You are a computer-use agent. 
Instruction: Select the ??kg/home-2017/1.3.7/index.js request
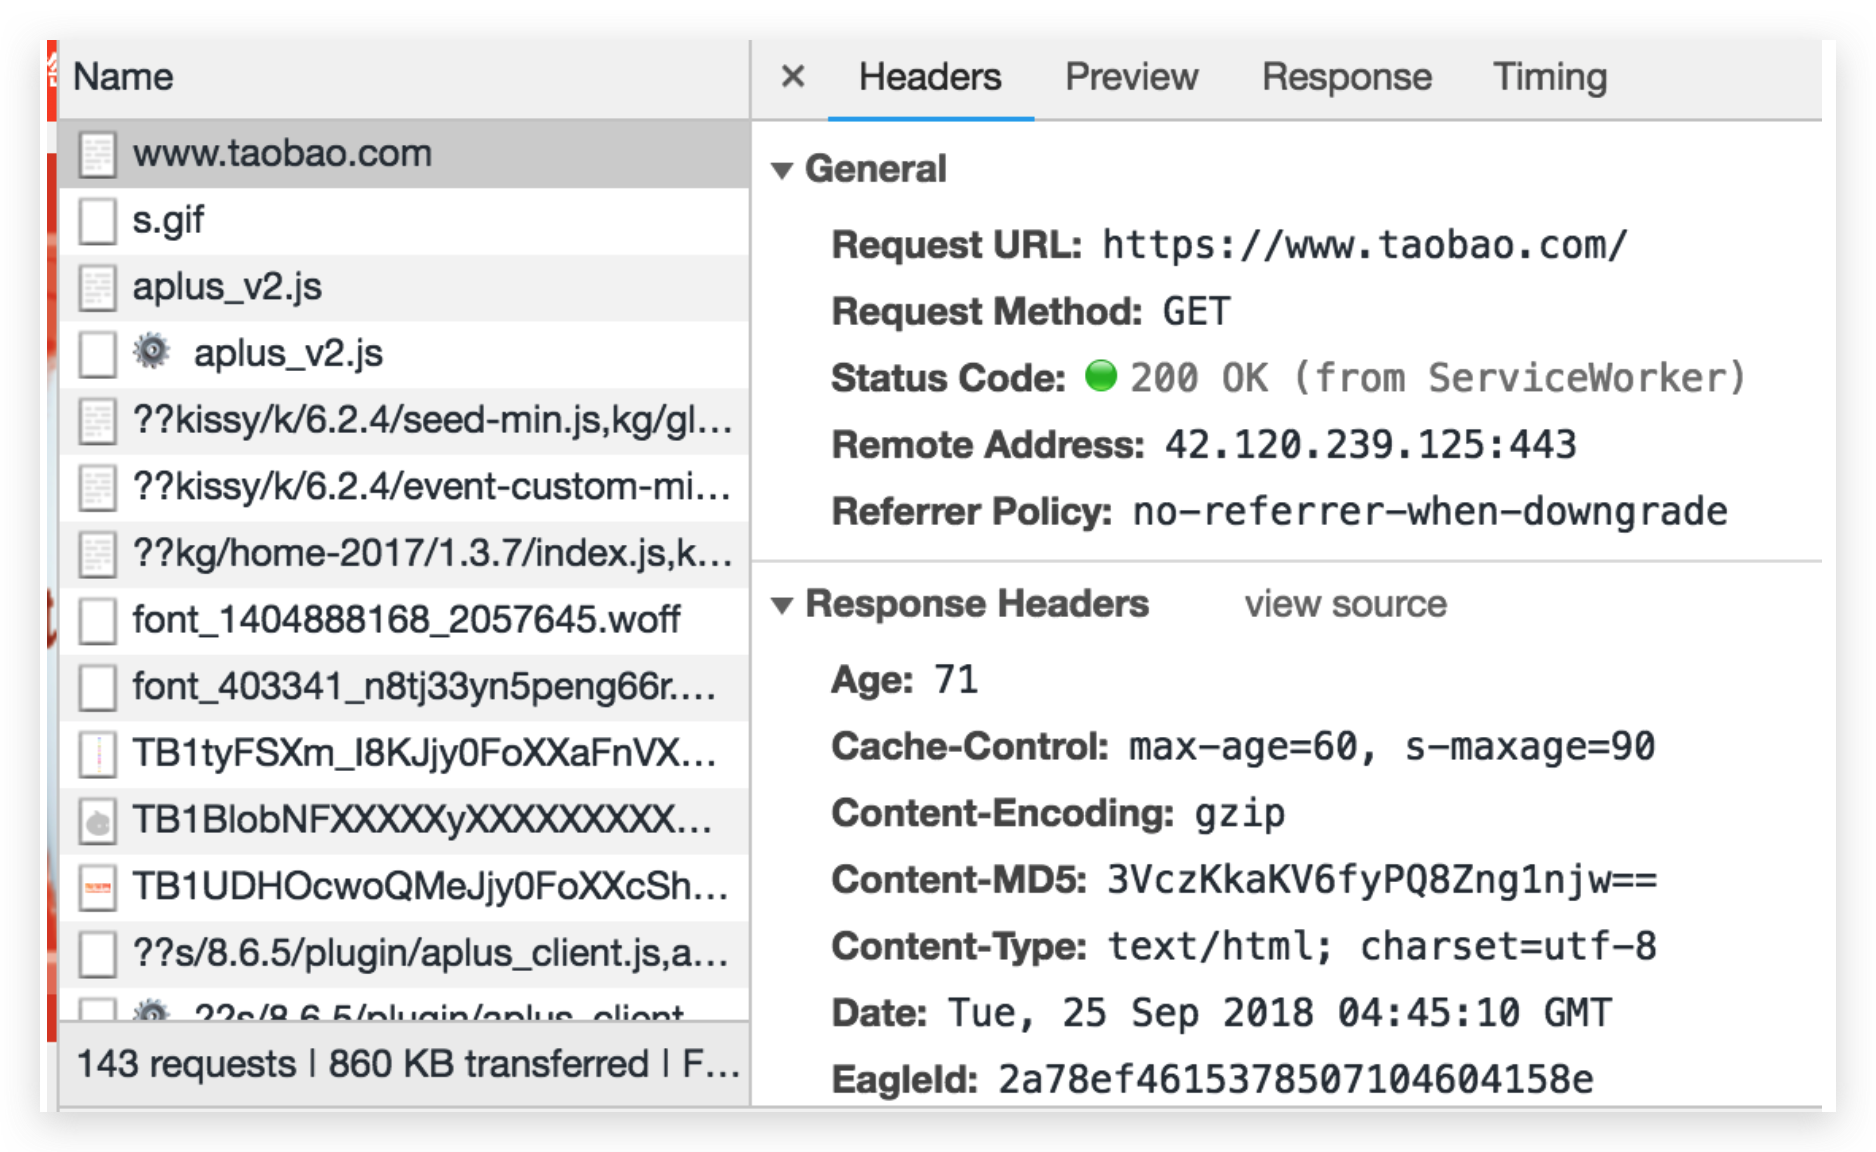click(404, 554)
